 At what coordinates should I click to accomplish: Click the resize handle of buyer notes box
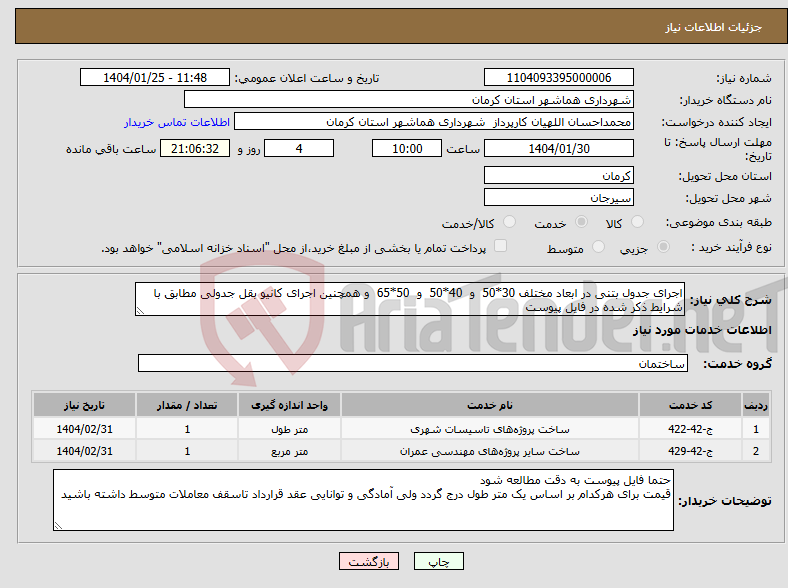[58, 526]
